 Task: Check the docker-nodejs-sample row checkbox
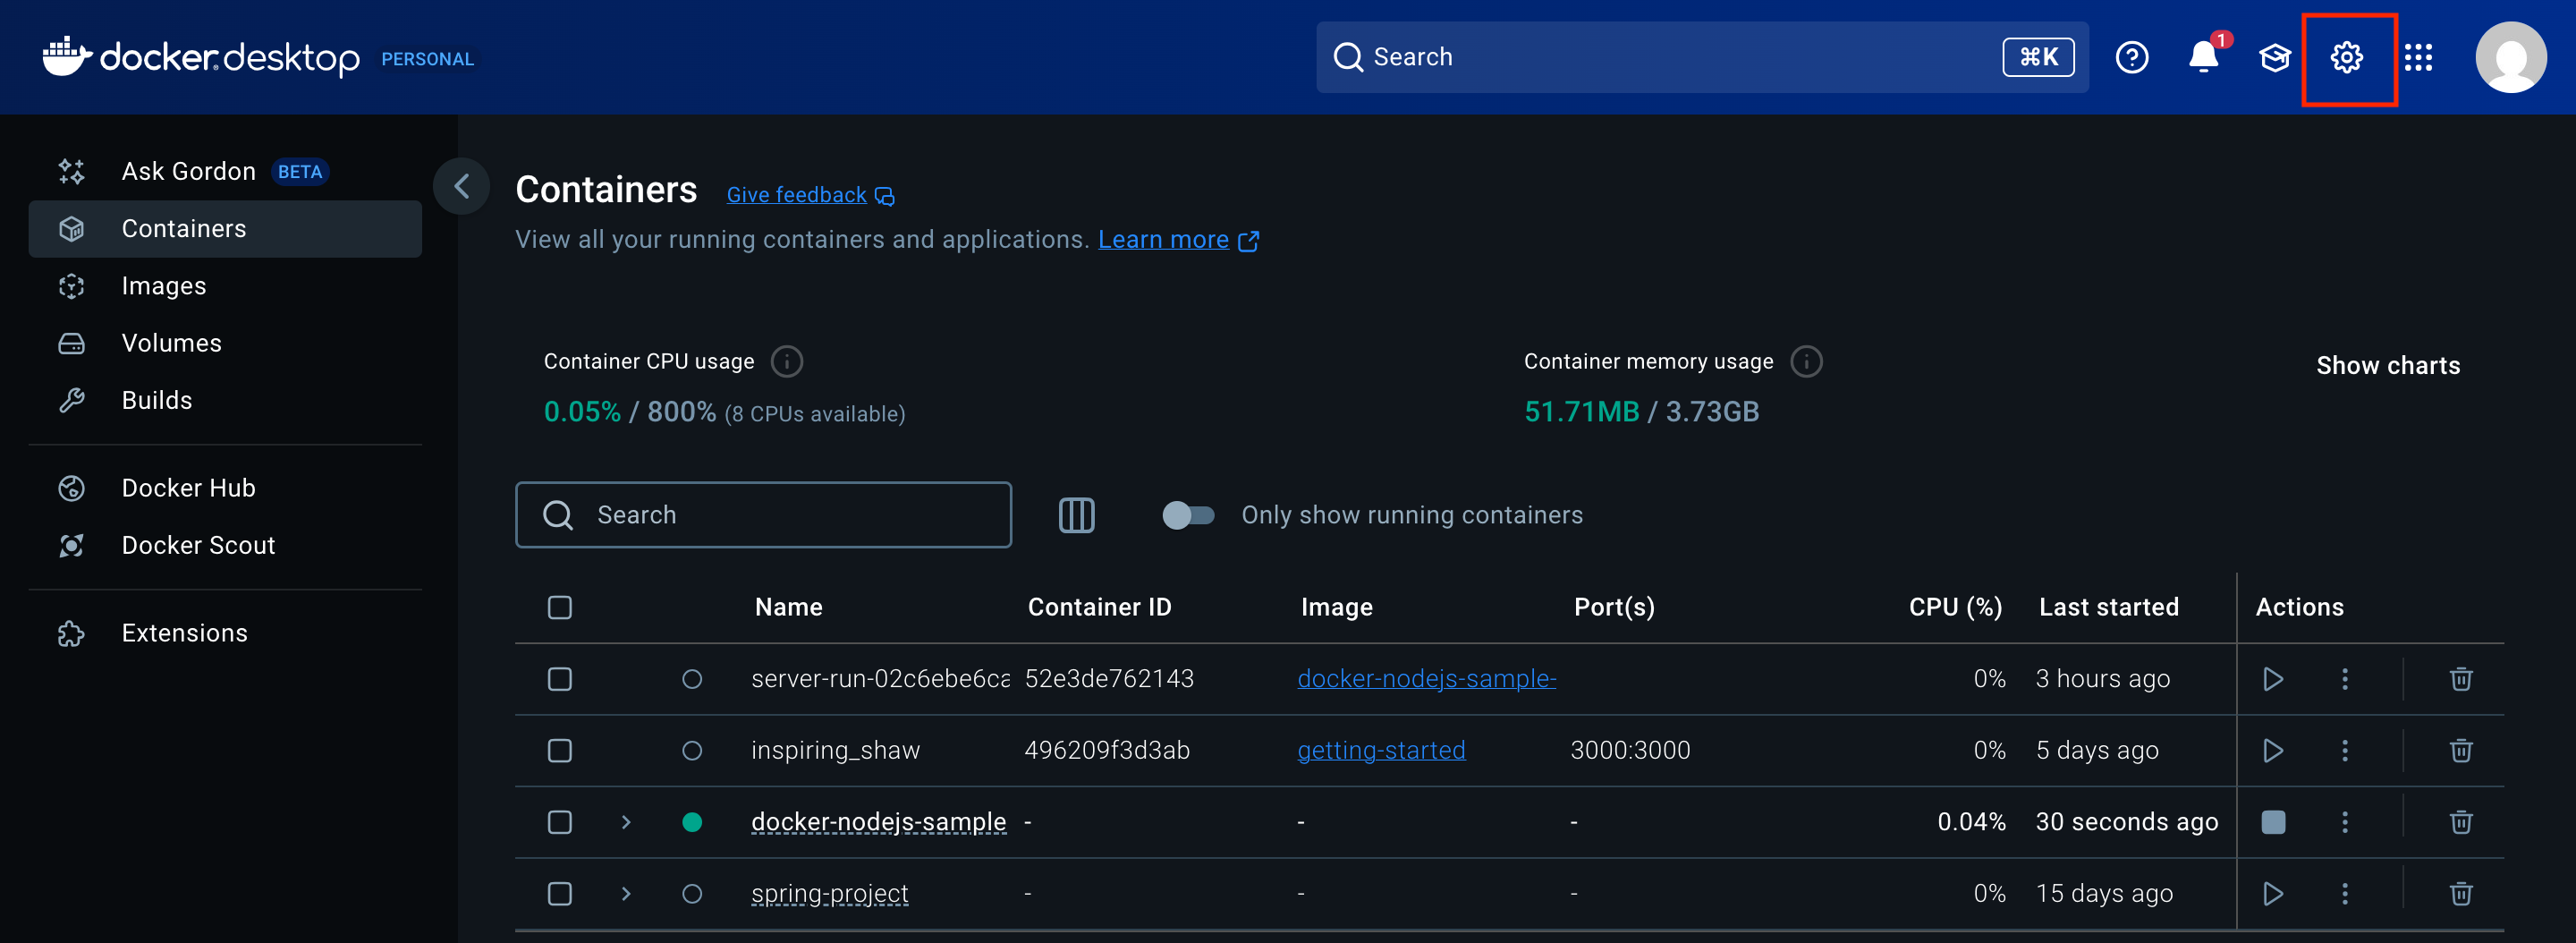pyautogui.click(x=560, y=822)
